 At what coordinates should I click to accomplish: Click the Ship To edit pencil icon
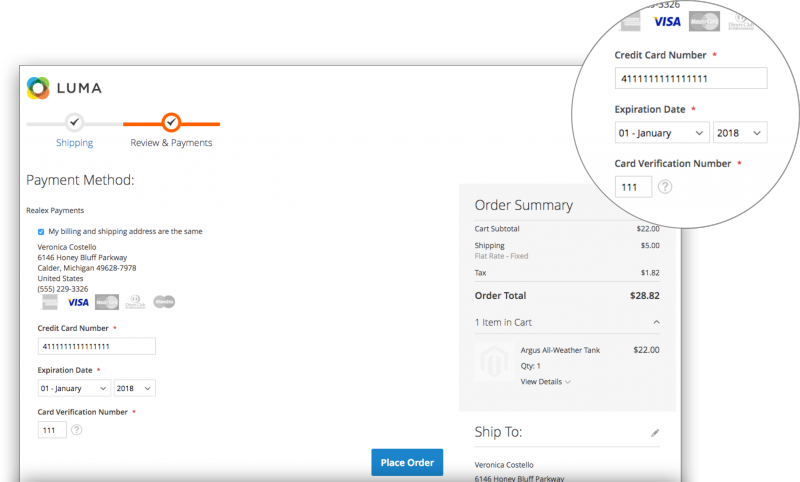pos(655,433)
